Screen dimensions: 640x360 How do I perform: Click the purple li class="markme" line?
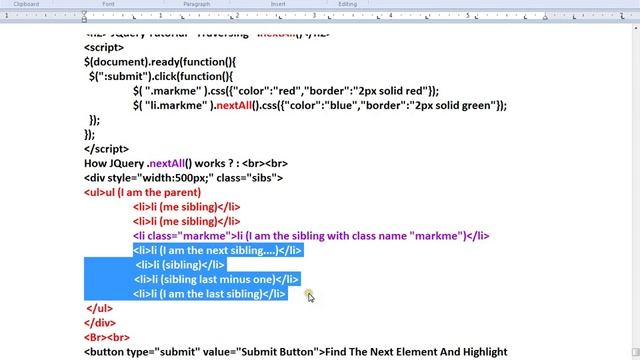(x=311, y=236)
